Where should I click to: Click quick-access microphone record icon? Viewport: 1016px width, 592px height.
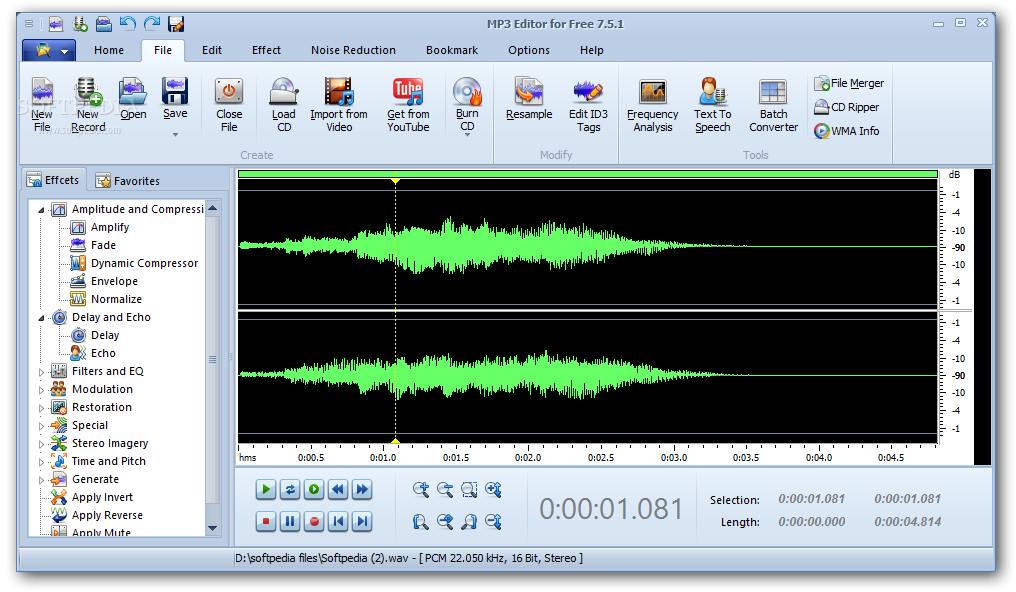click(x=80, y=24)
